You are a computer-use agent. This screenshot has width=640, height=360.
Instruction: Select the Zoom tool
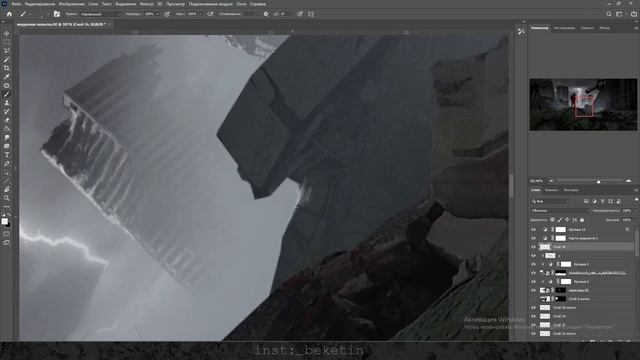click(x=7, y=198)
